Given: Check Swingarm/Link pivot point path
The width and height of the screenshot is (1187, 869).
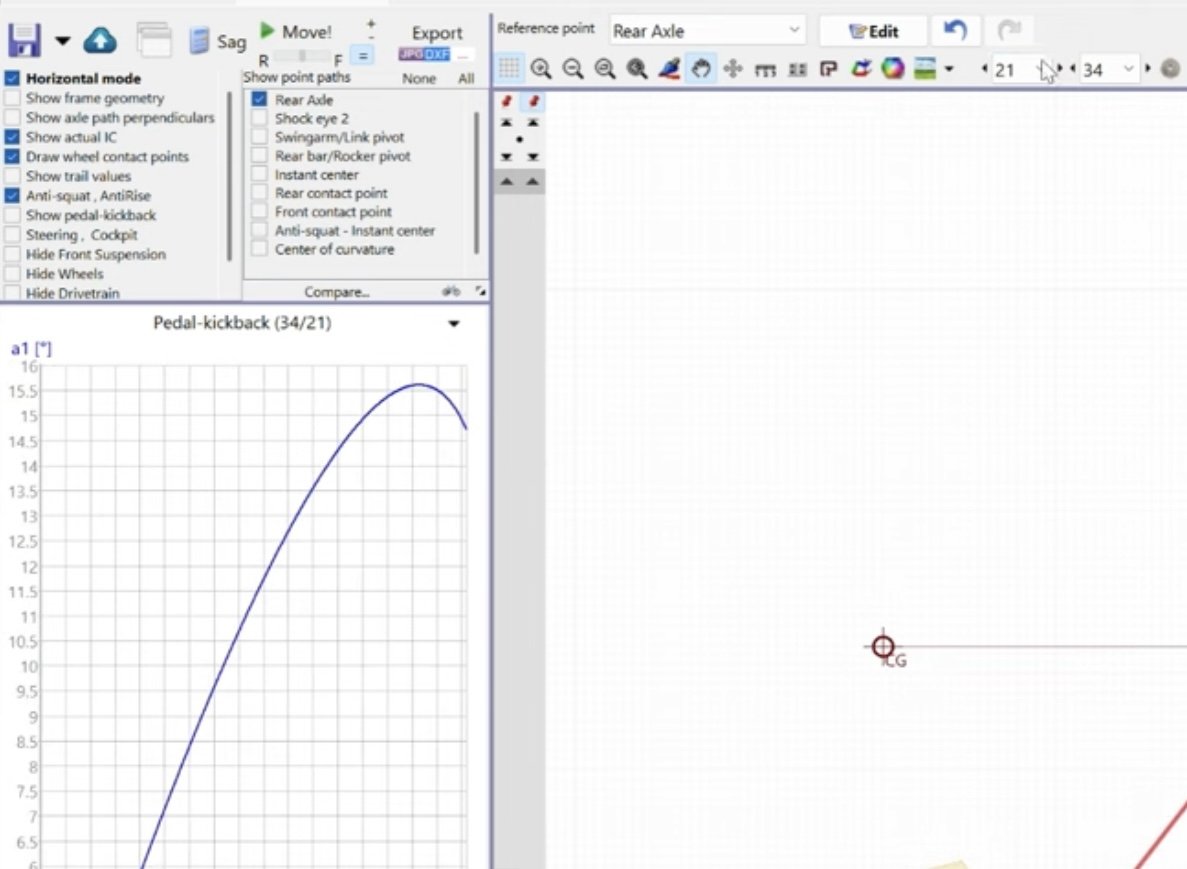Looking at the screenshot, I should click(260, 137).
